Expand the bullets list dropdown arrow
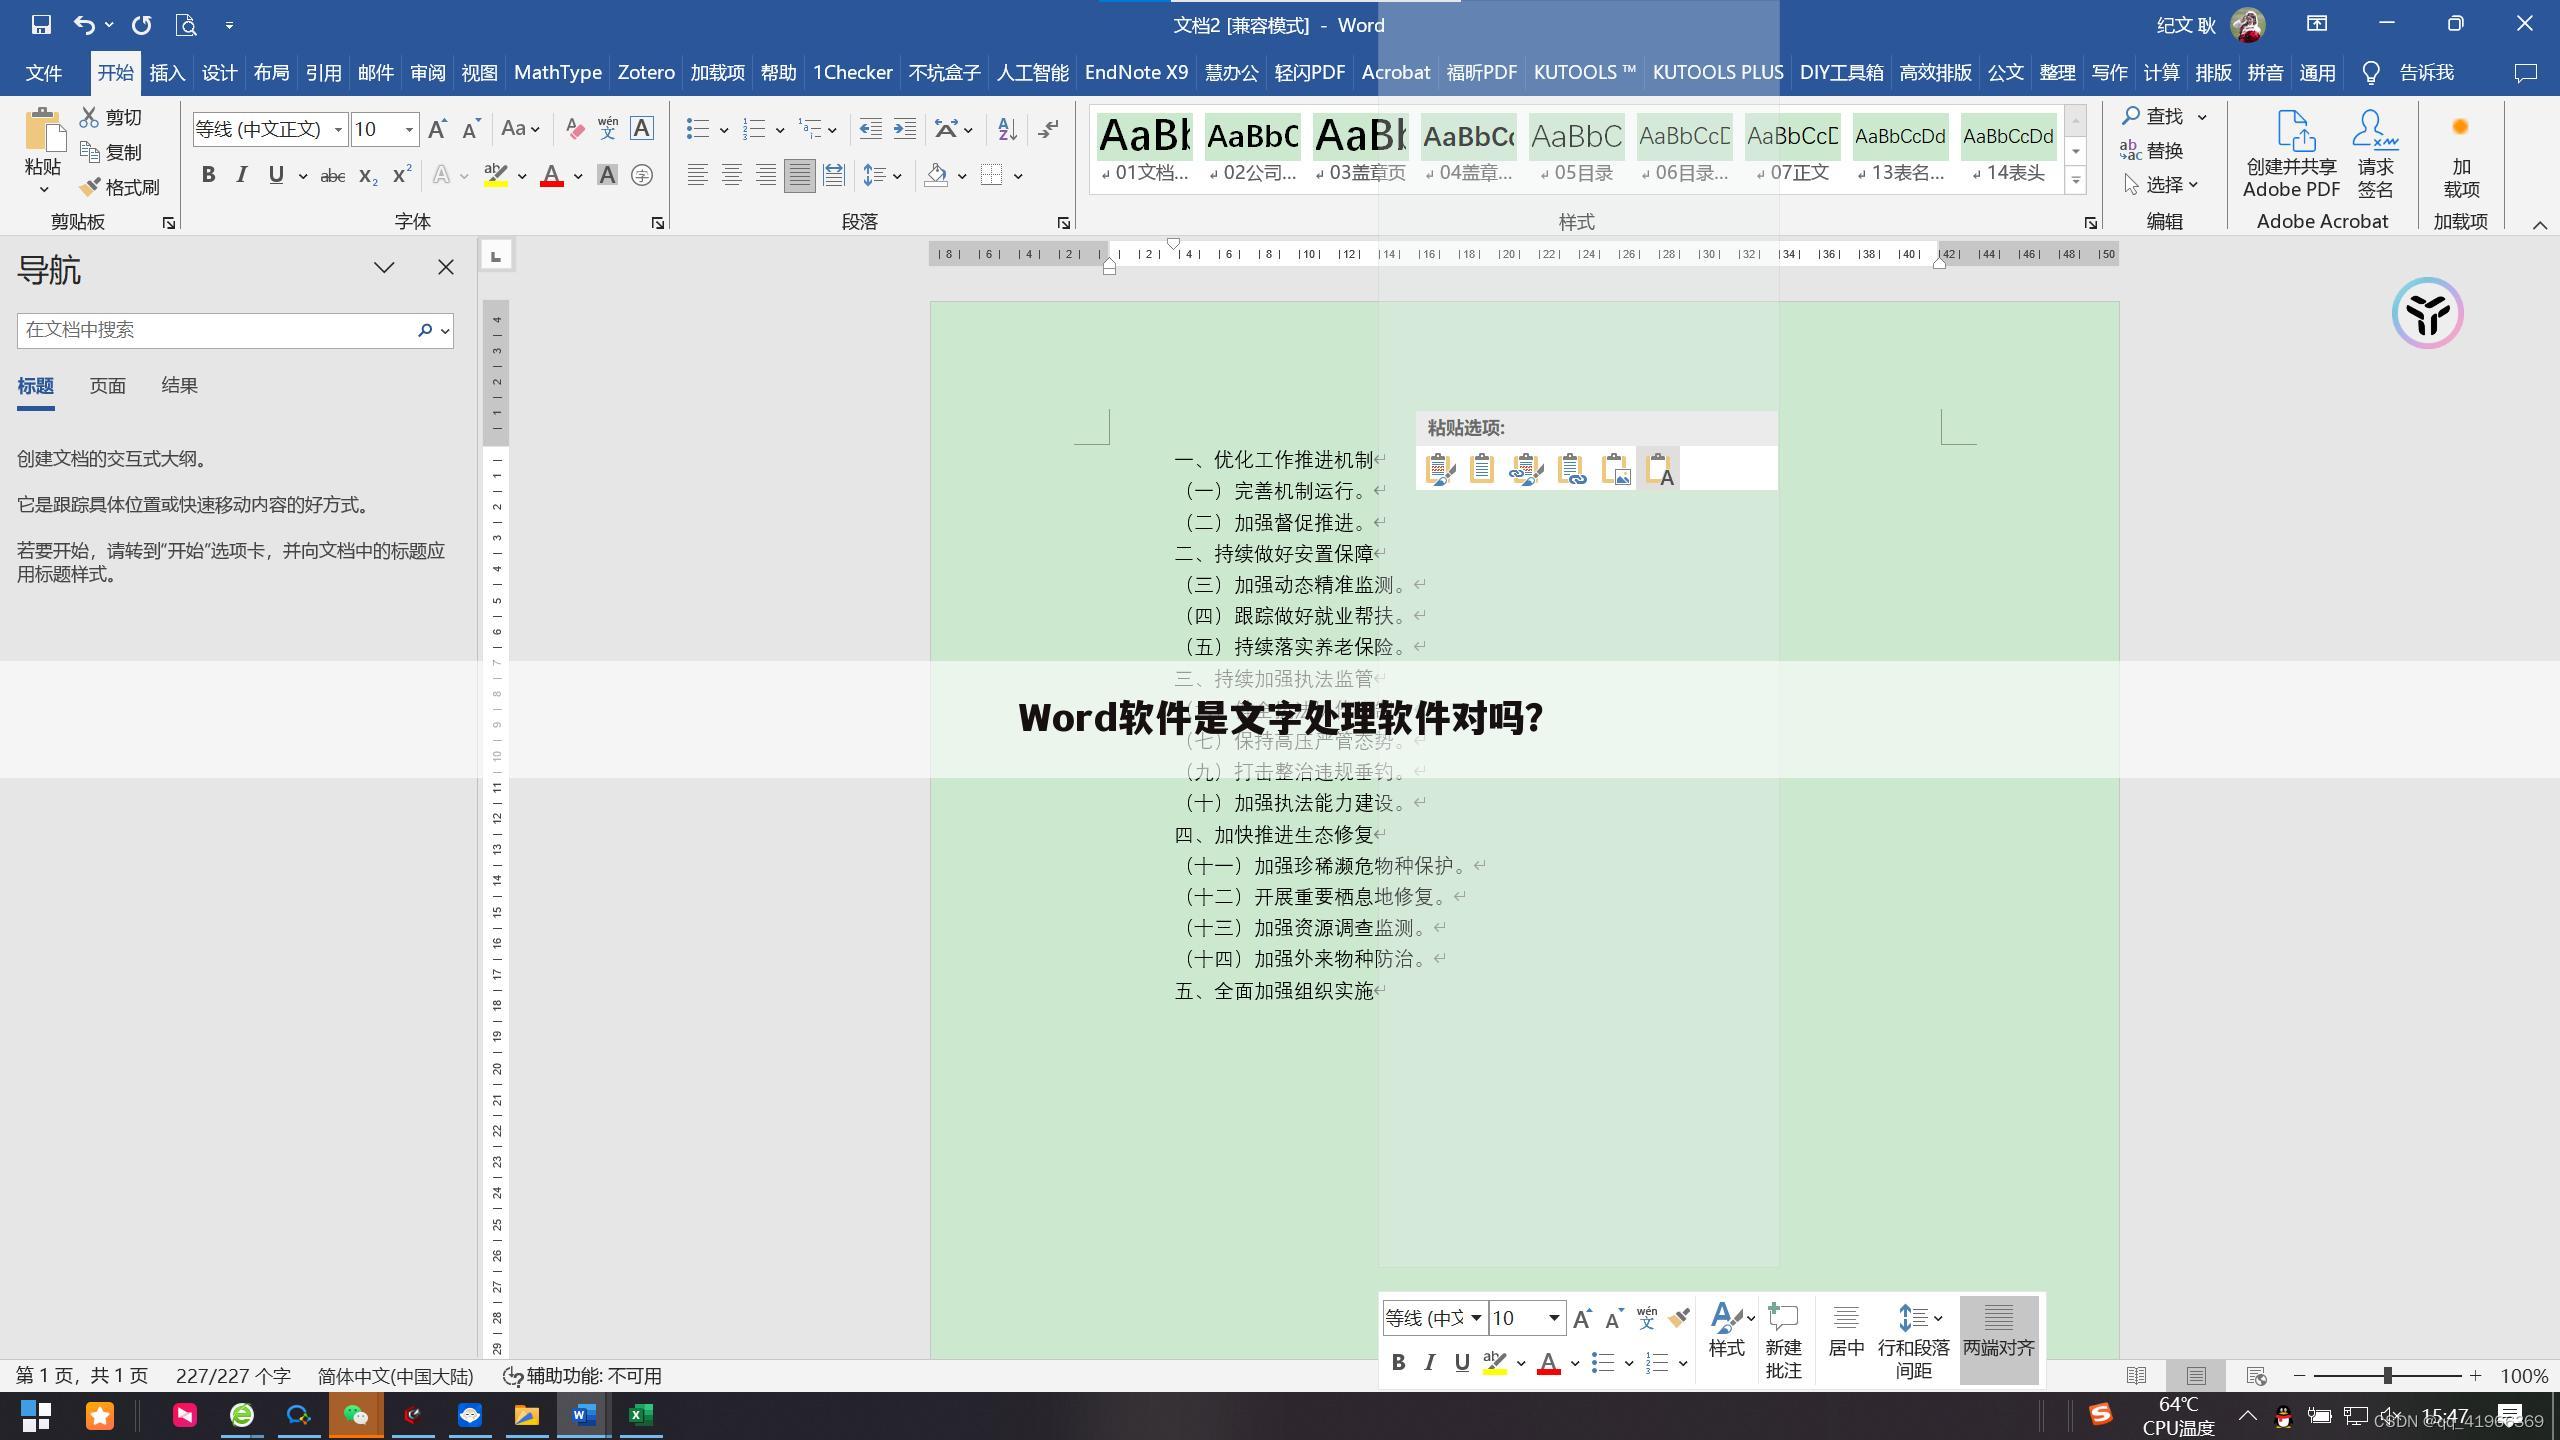Image resolution: width=2560 pixels, height=1440 pixels. (x=723, y=130)
